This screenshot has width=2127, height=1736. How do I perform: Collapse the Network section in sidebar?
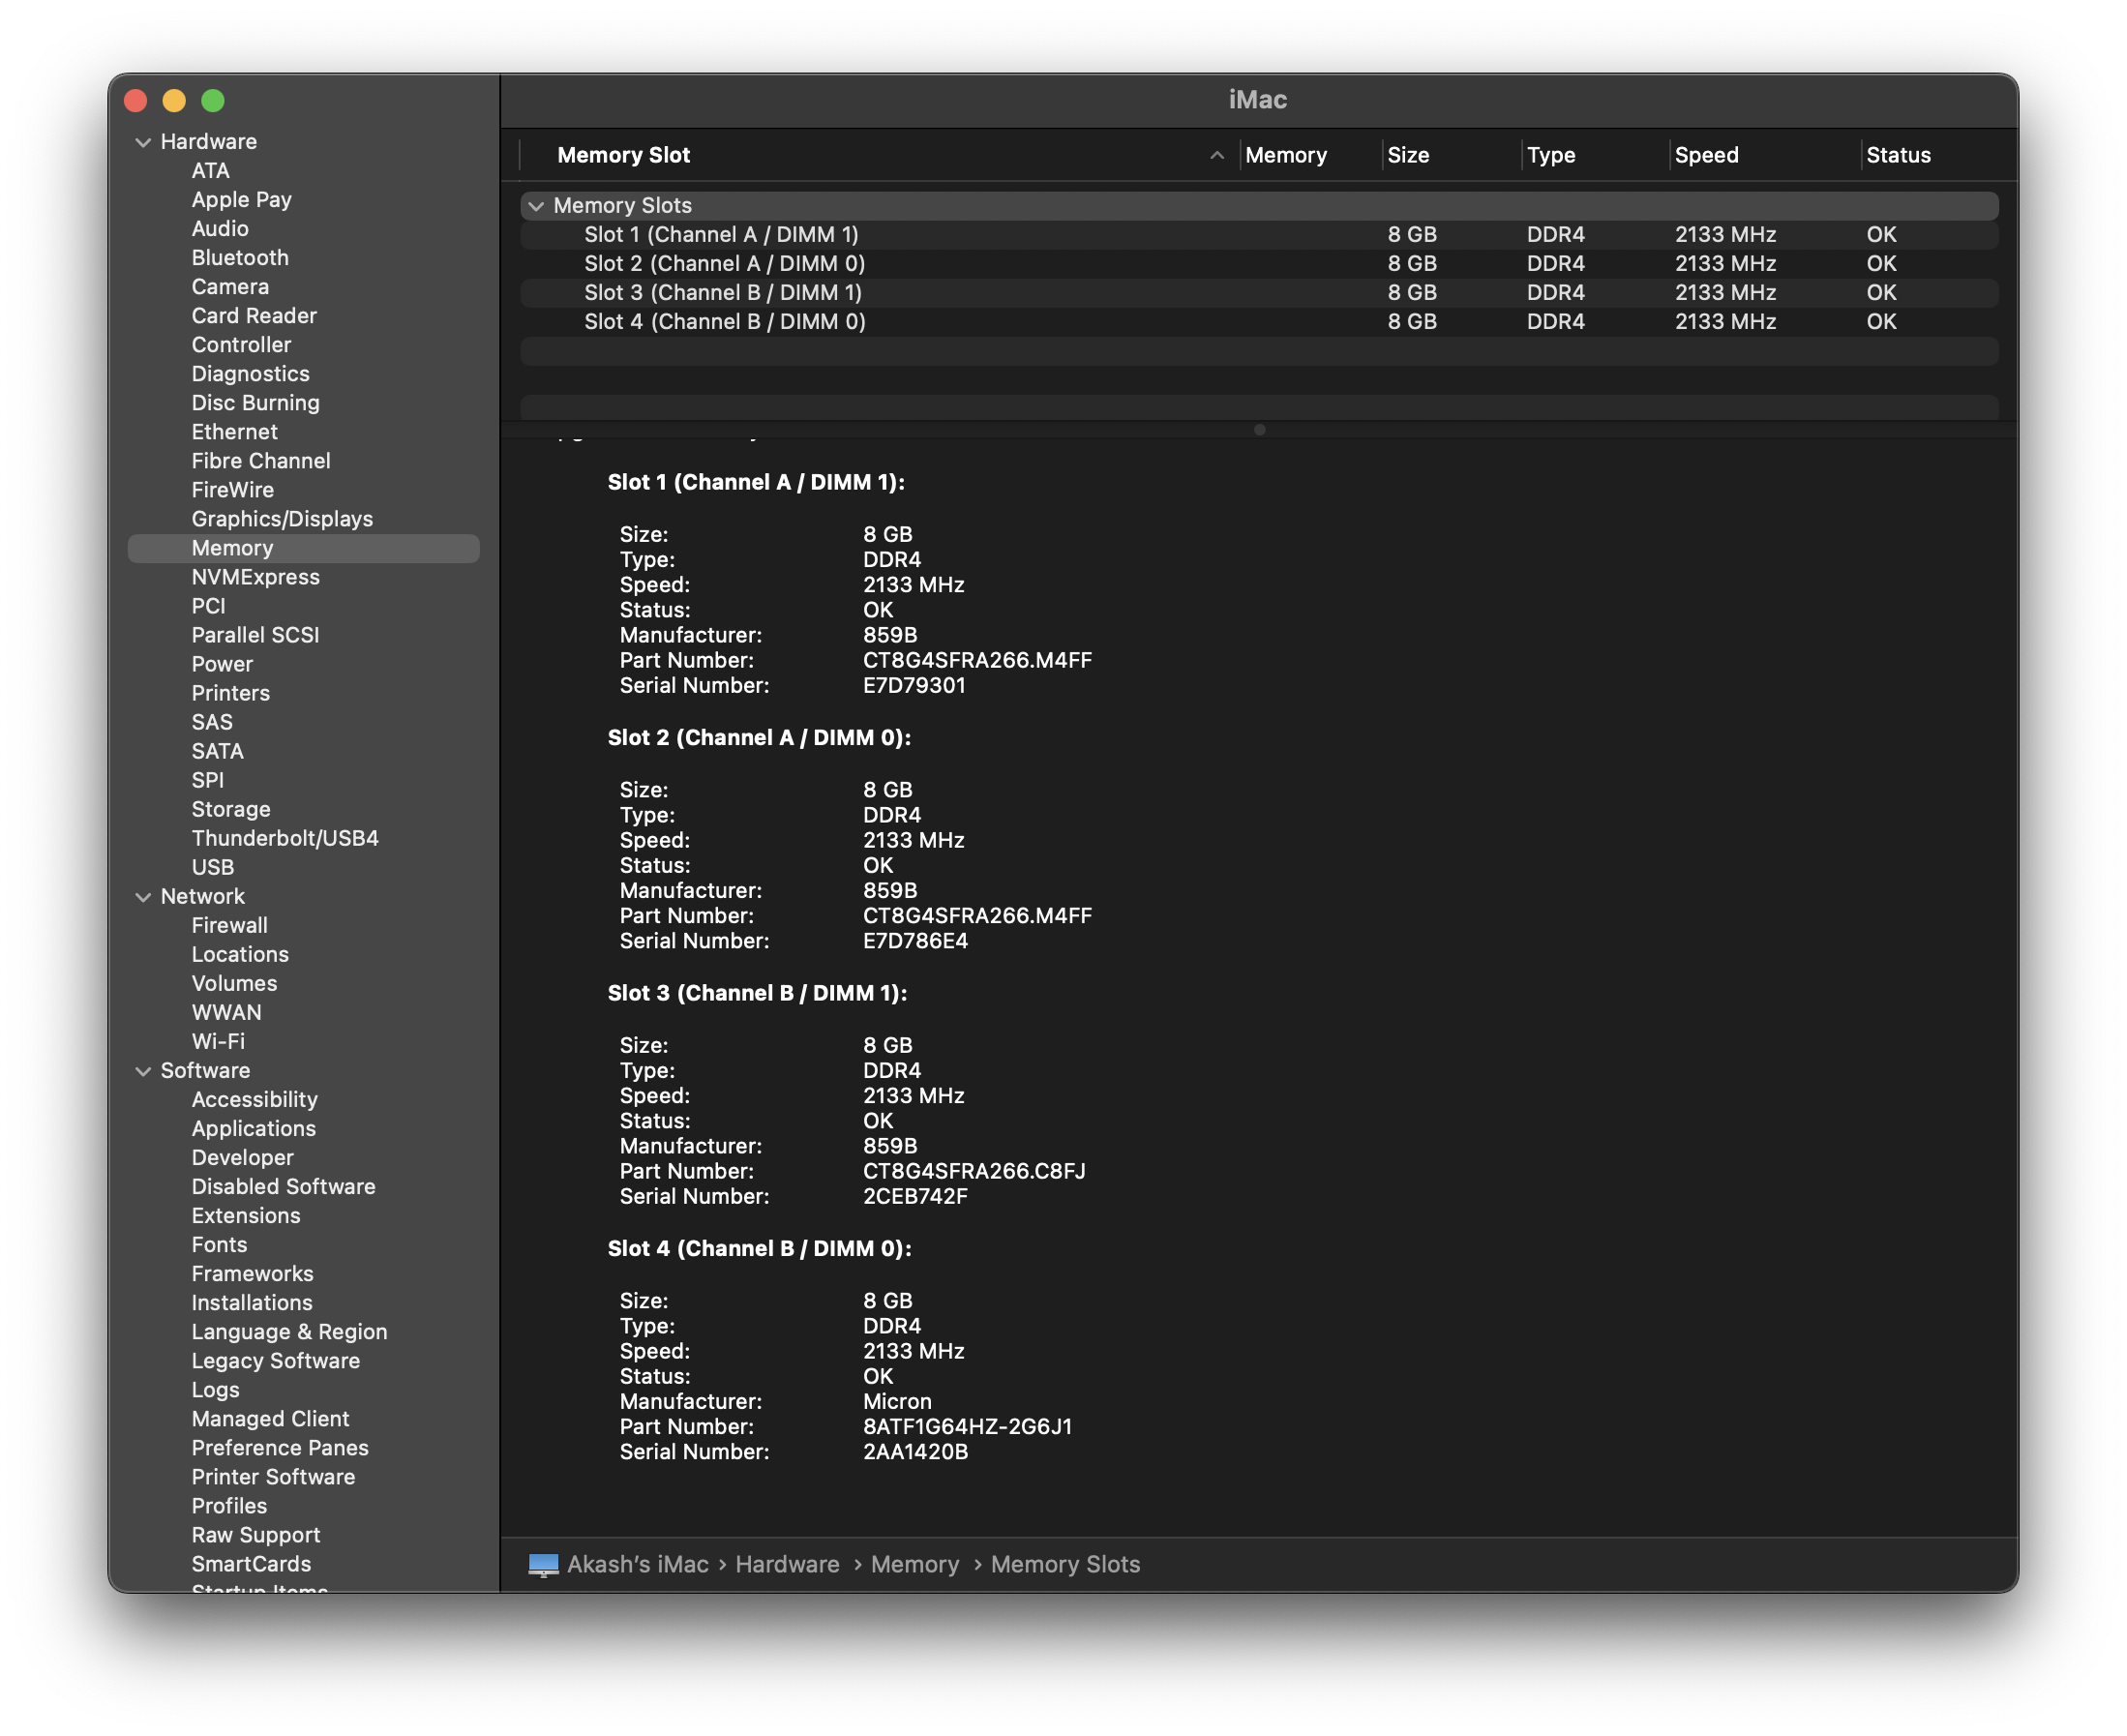click(x=142, y=896)
